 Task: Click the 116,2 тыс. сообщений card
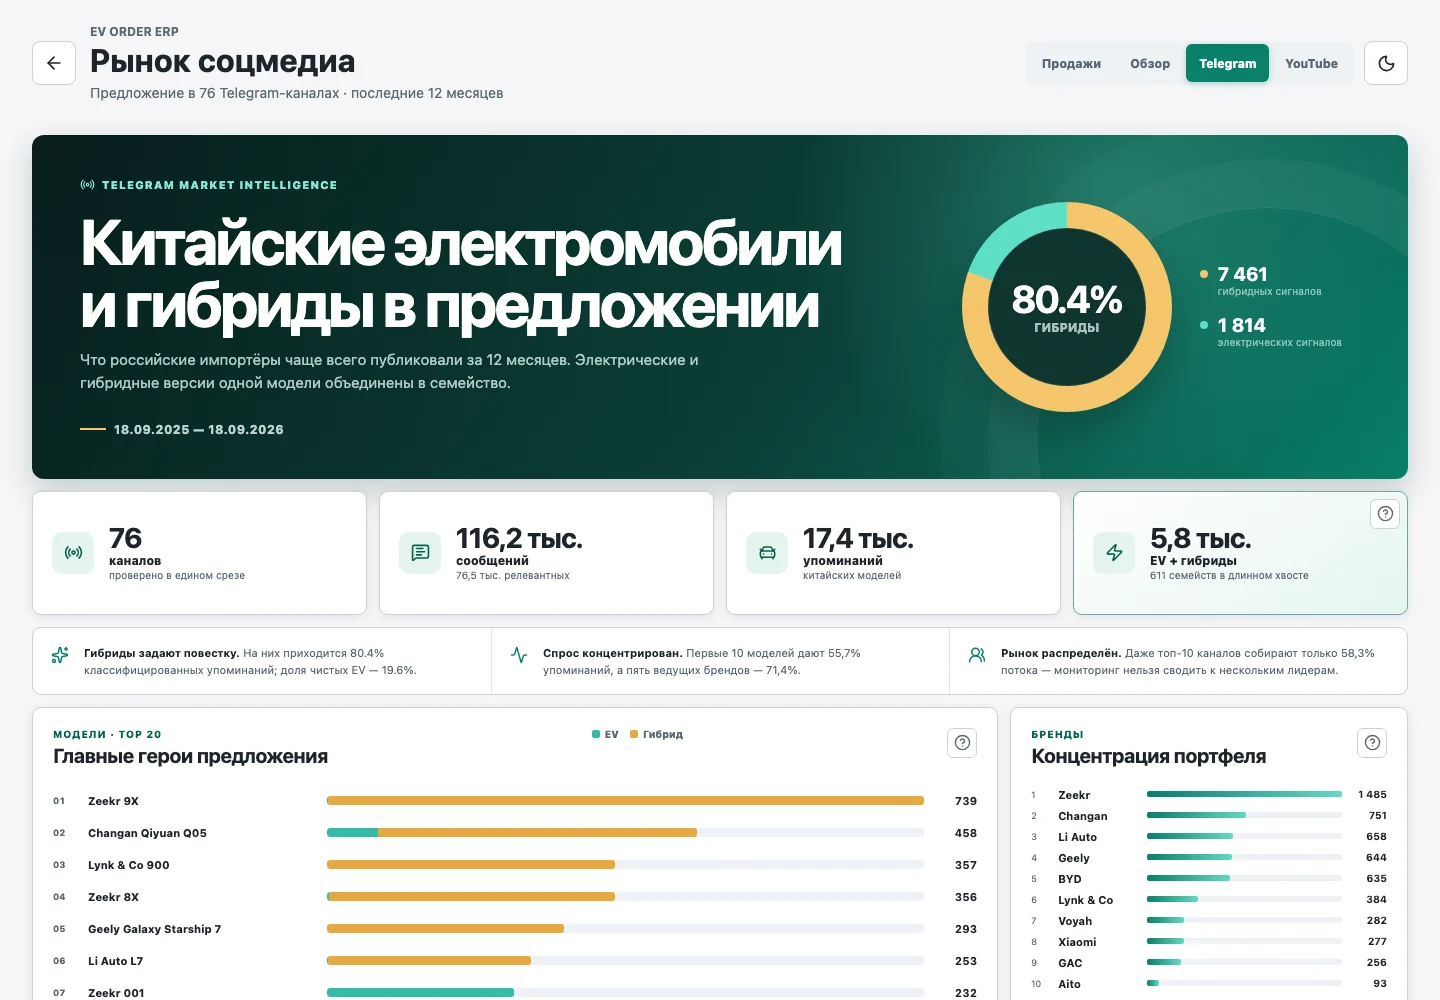pos(546,553)
